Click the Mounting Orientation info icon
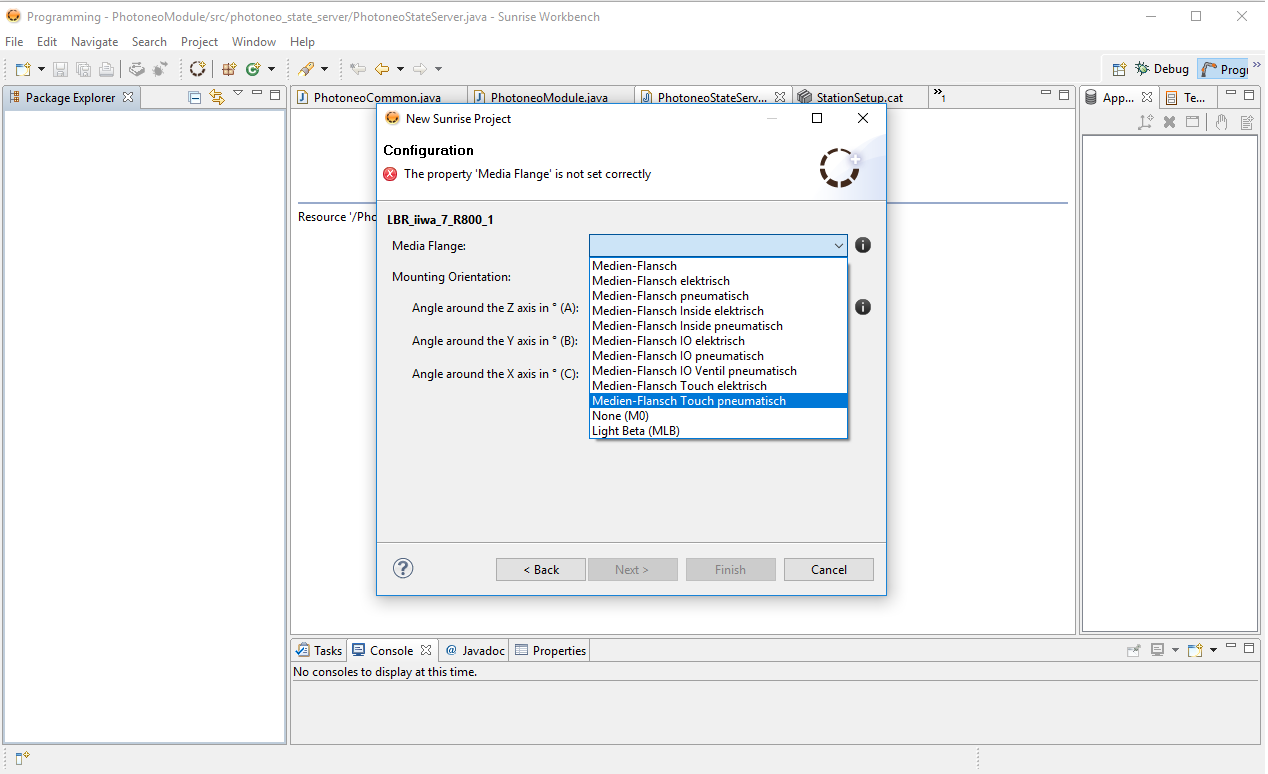The width and height of the screenshot is (1268, 774). [x=863, y=307]
